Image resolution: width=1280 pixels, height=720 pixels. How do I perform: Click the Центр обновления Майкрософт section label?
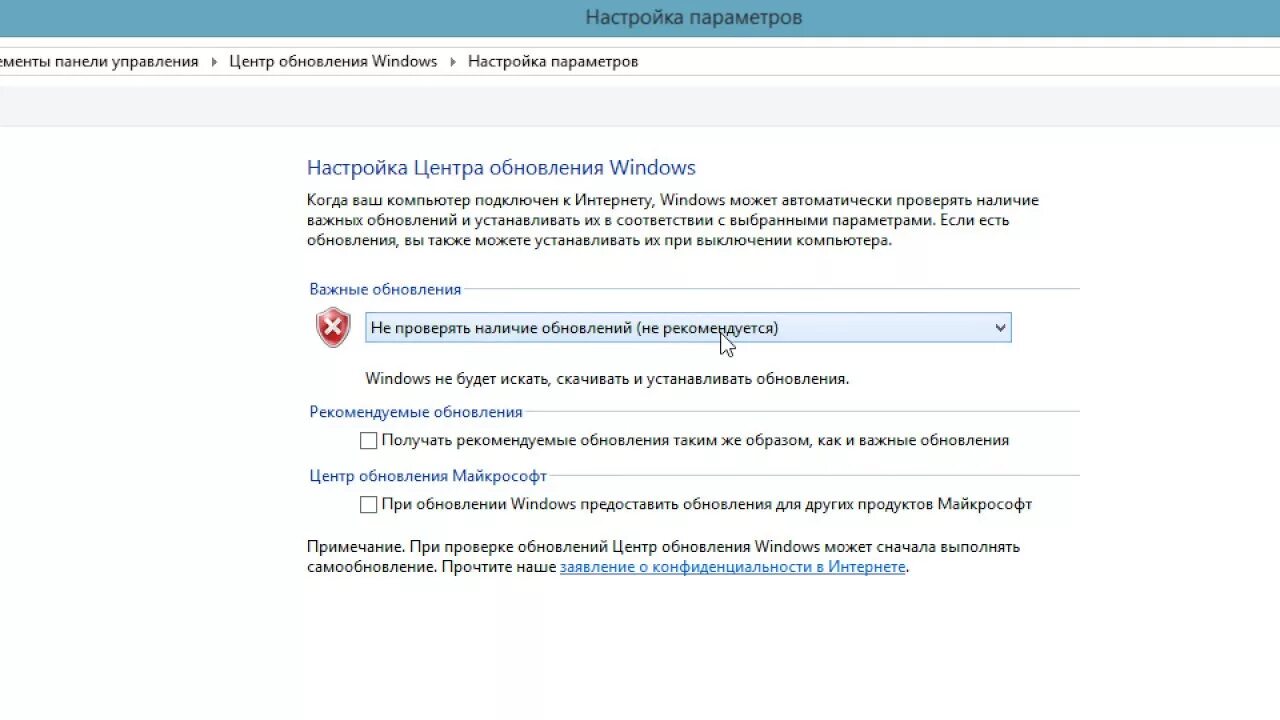click(x=428, y=476)
